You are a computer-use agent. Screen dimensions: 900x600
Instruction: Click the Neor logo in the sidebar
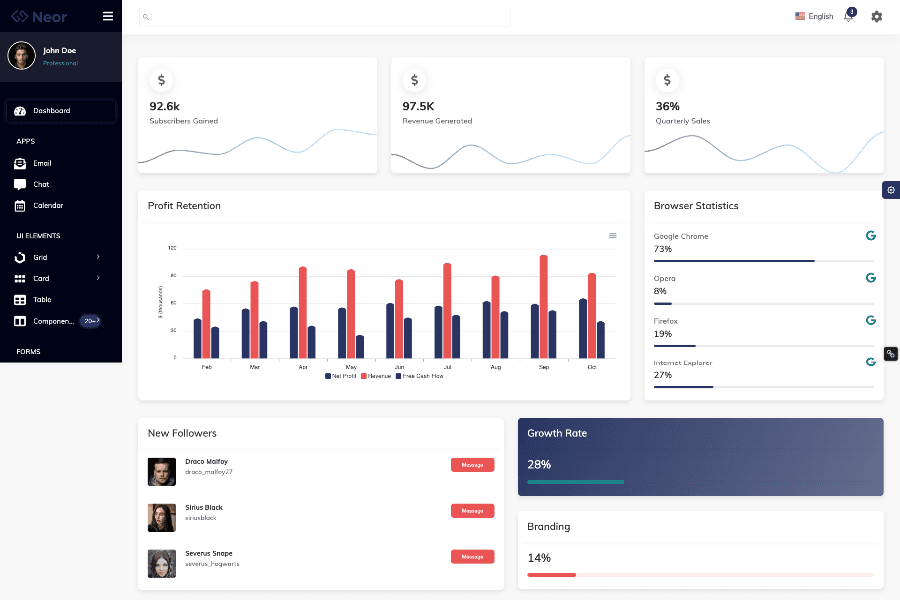[x=38, y=16]
